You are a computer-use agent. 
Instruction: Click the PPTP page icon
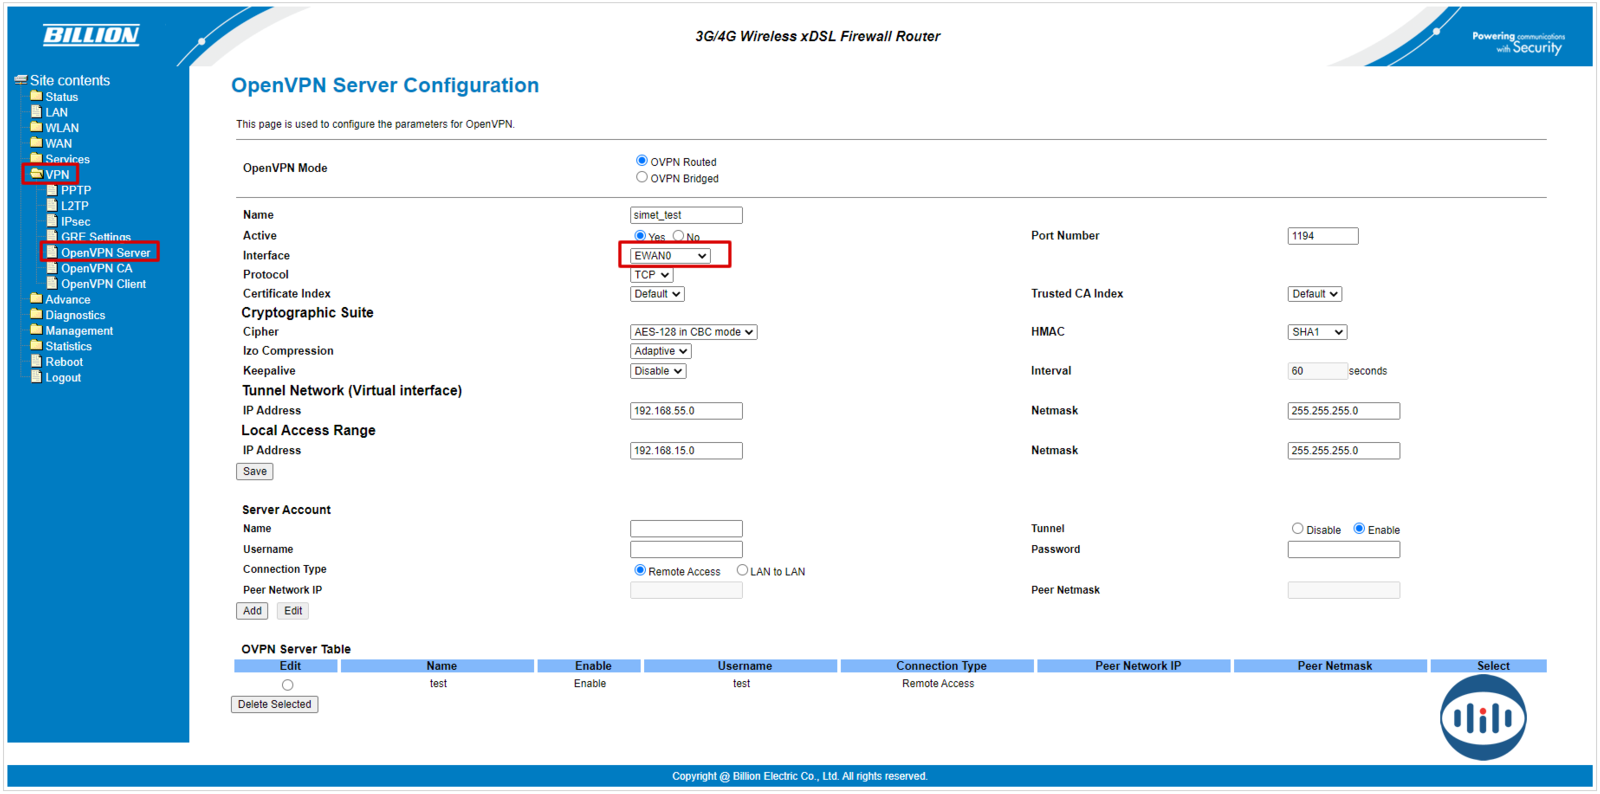[x=52, y=190]
